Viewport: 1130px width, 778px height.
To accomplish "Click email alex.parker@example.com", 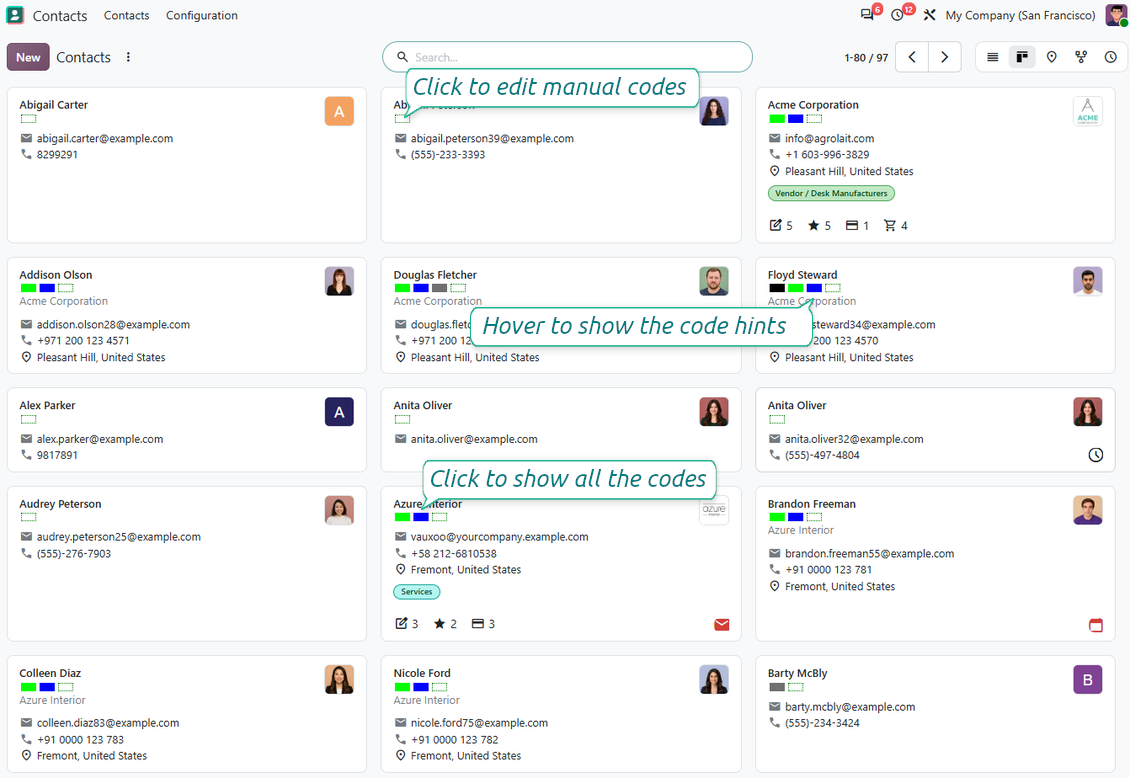I will tap(99, 439).
